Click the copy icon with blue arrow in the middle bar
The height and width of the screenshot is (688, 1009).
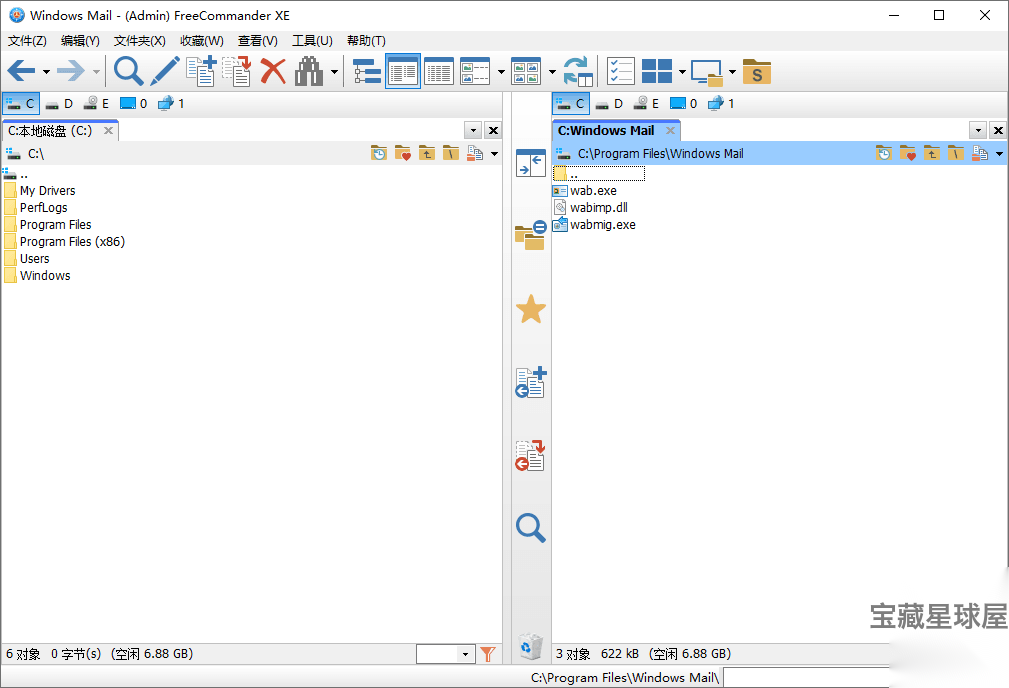(531, 382)
